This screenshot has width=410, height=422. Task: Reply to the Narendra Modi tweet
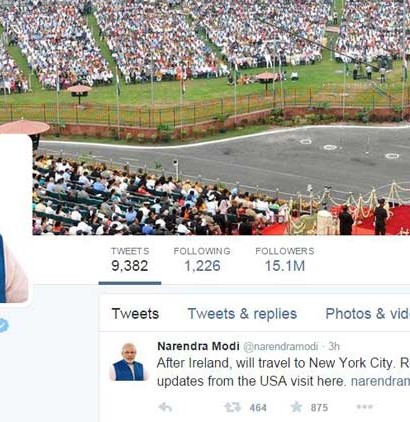(165, 407)
